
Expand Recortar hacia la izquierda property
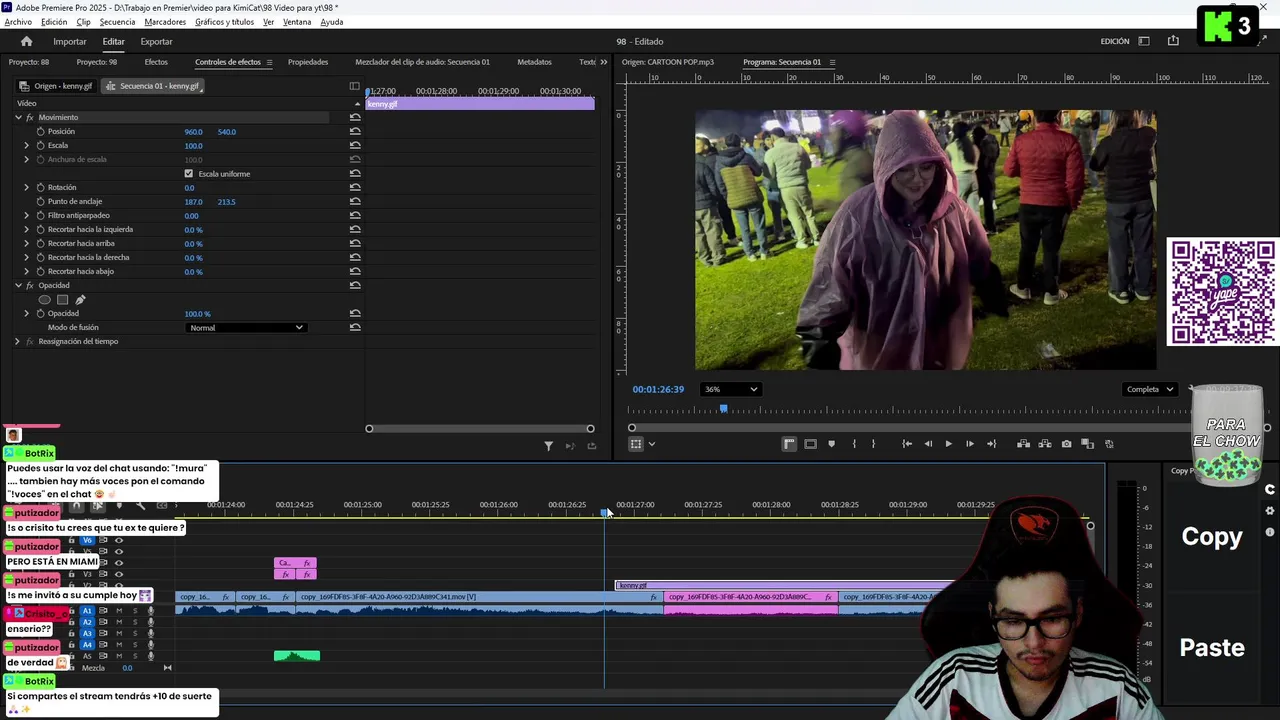27,229
